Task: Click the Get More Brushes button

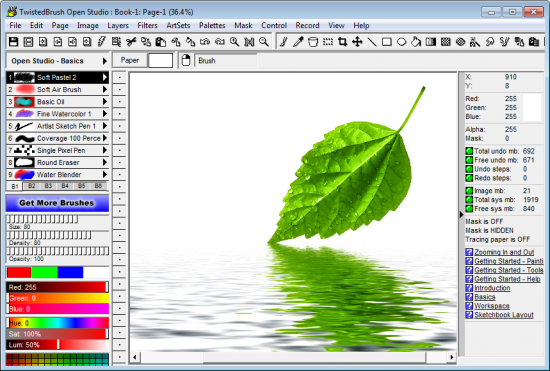Action: click(57, 203)
